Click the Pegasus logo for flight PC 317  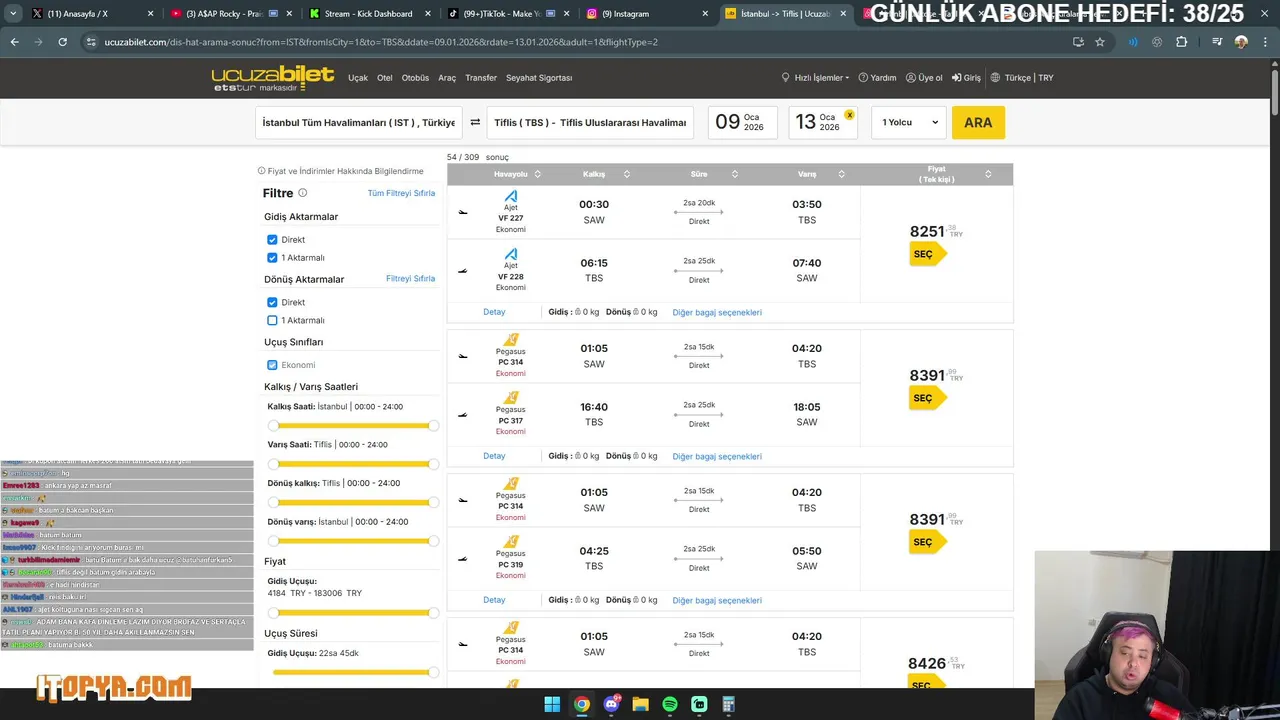click(x=511, y=398)
